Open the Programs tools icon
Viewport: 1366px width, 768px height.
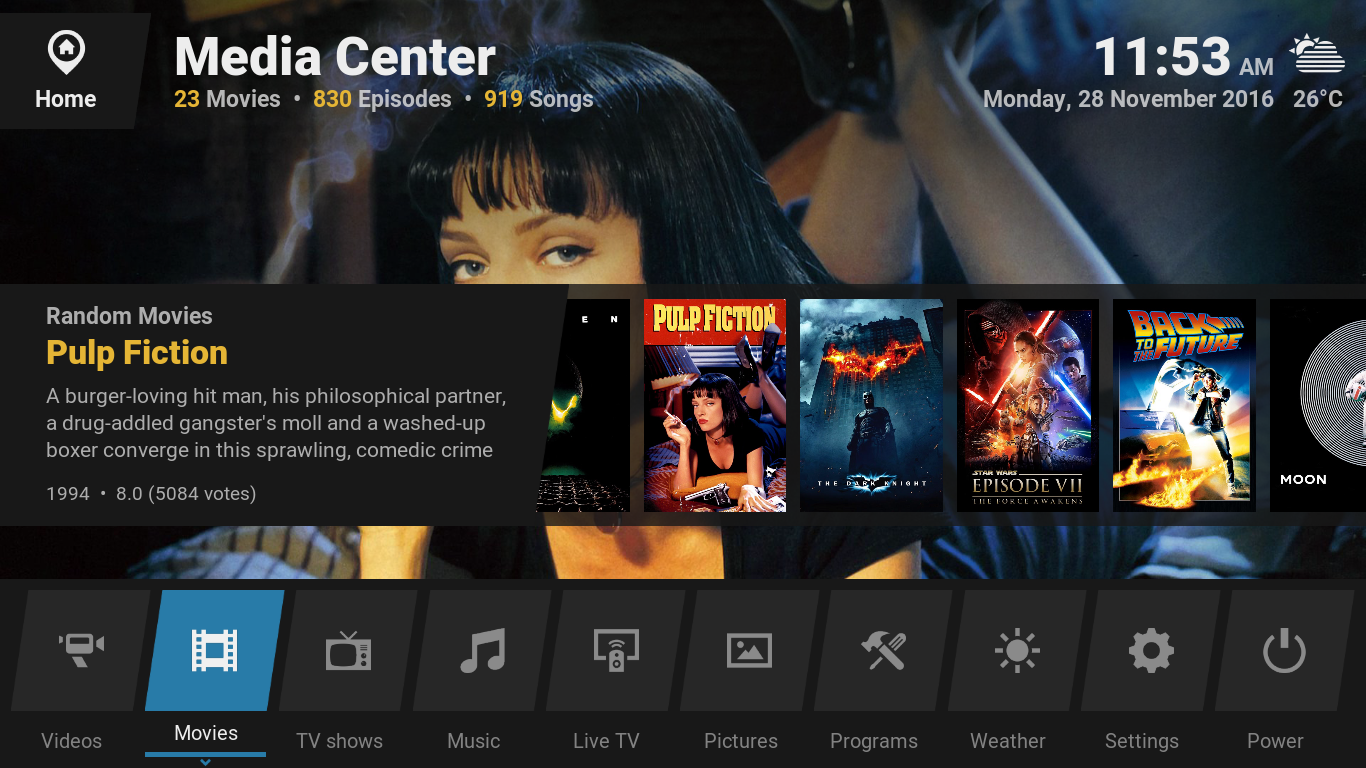pyautogui.click(x=883, y=651)
